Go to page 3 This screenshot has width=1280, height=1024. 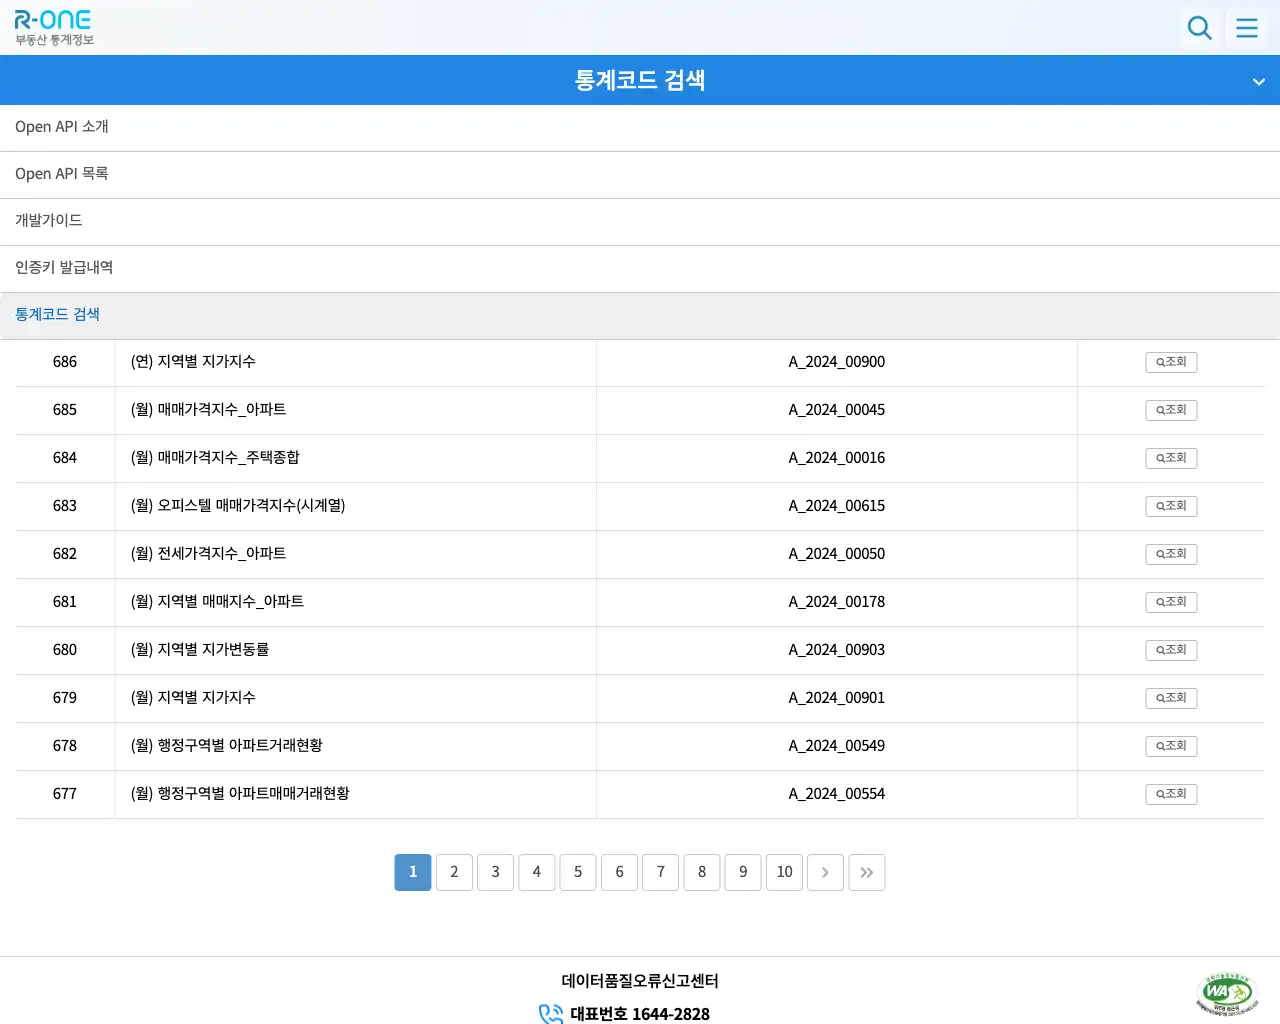coord(495,872)
